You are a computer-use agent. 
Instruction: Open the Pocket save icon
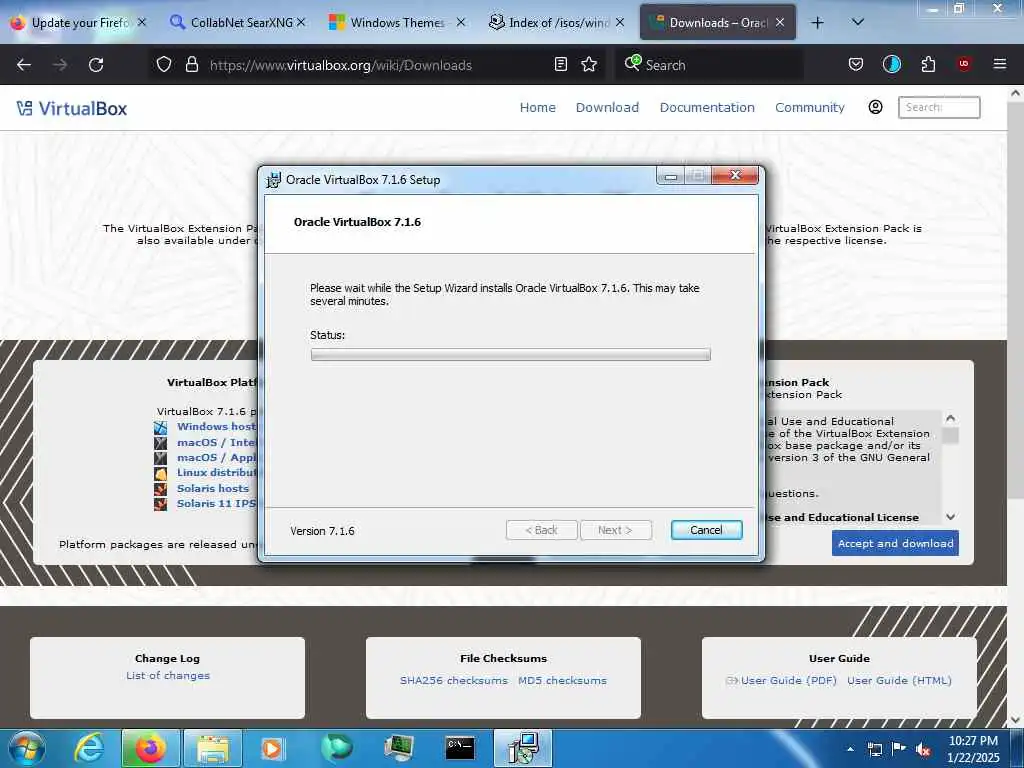tap(856, 64)
